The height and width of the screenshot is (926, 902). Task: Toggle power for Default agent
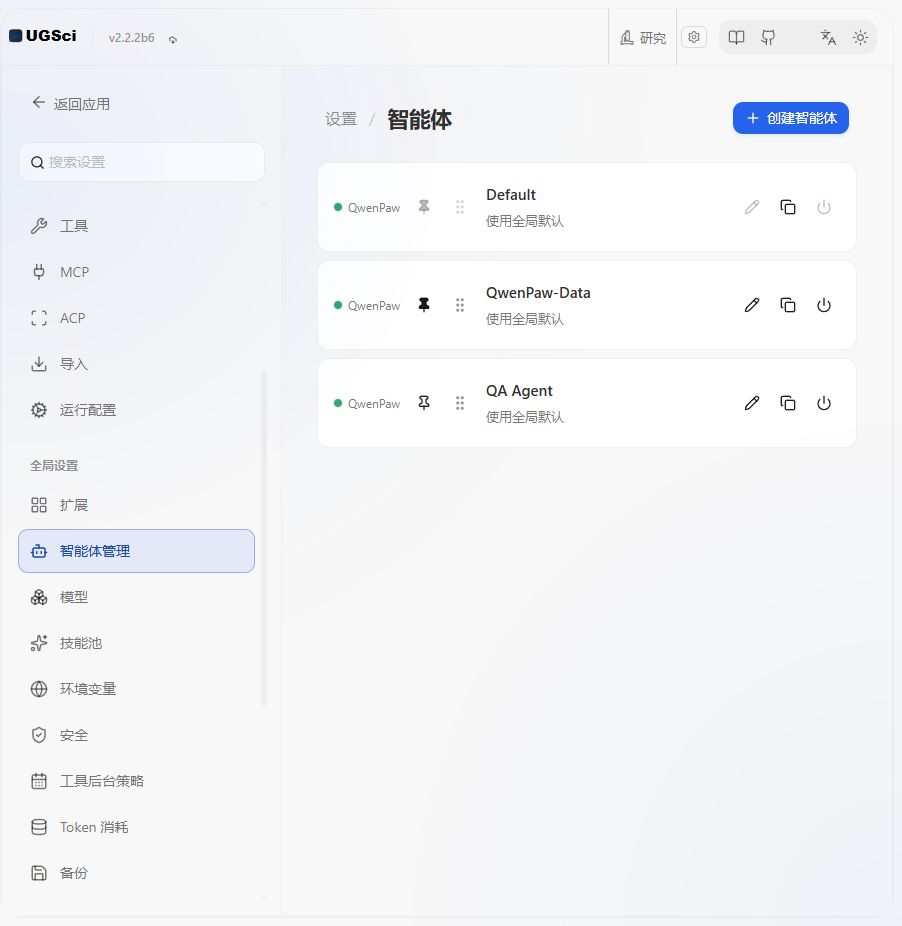point(824,207)
